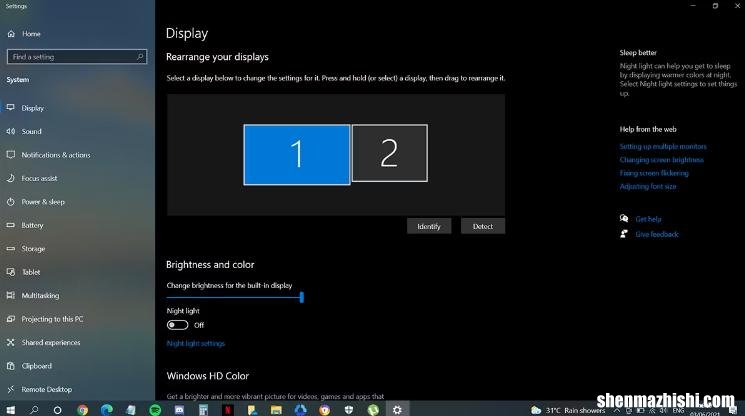Click the Sleep better heading
The image size is (745, 416).
(638, 53)
